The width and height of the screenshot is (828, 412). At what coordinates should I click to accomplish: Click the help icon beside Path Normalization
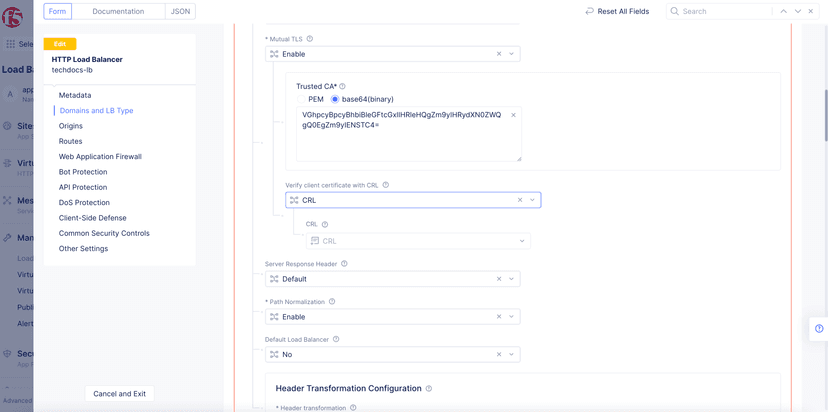332,302
